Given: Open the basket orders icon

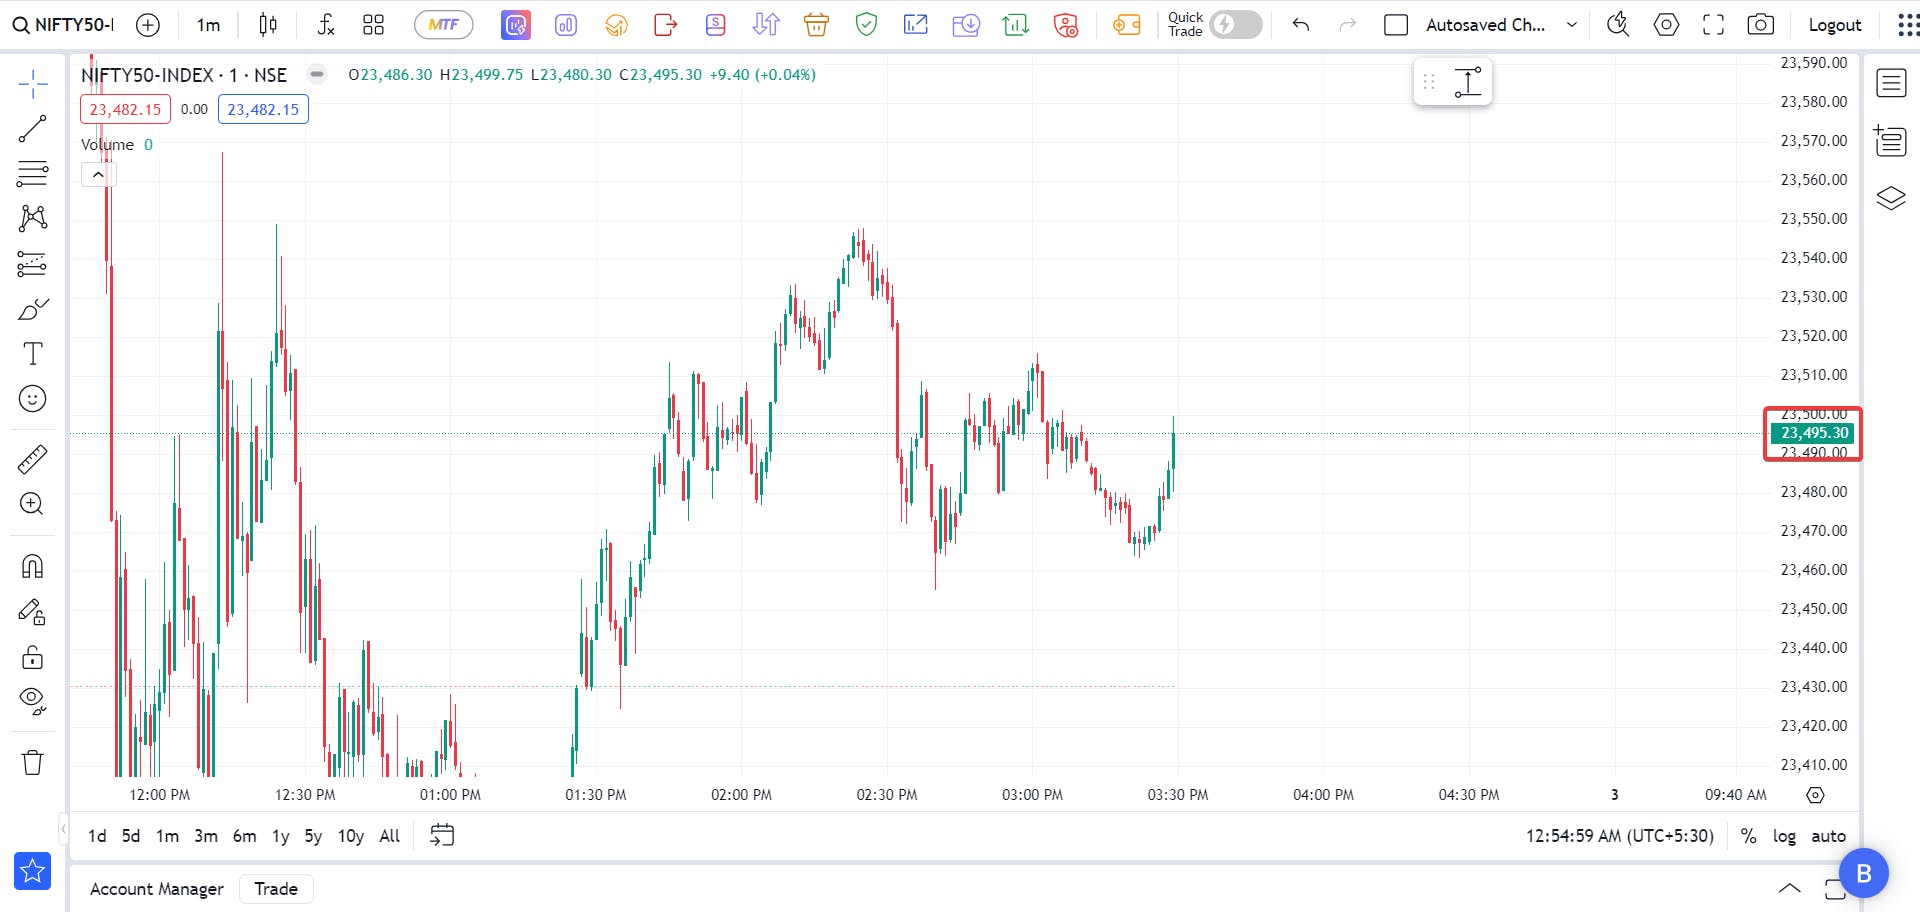Looking at the screenshot, I should point(816,25).
